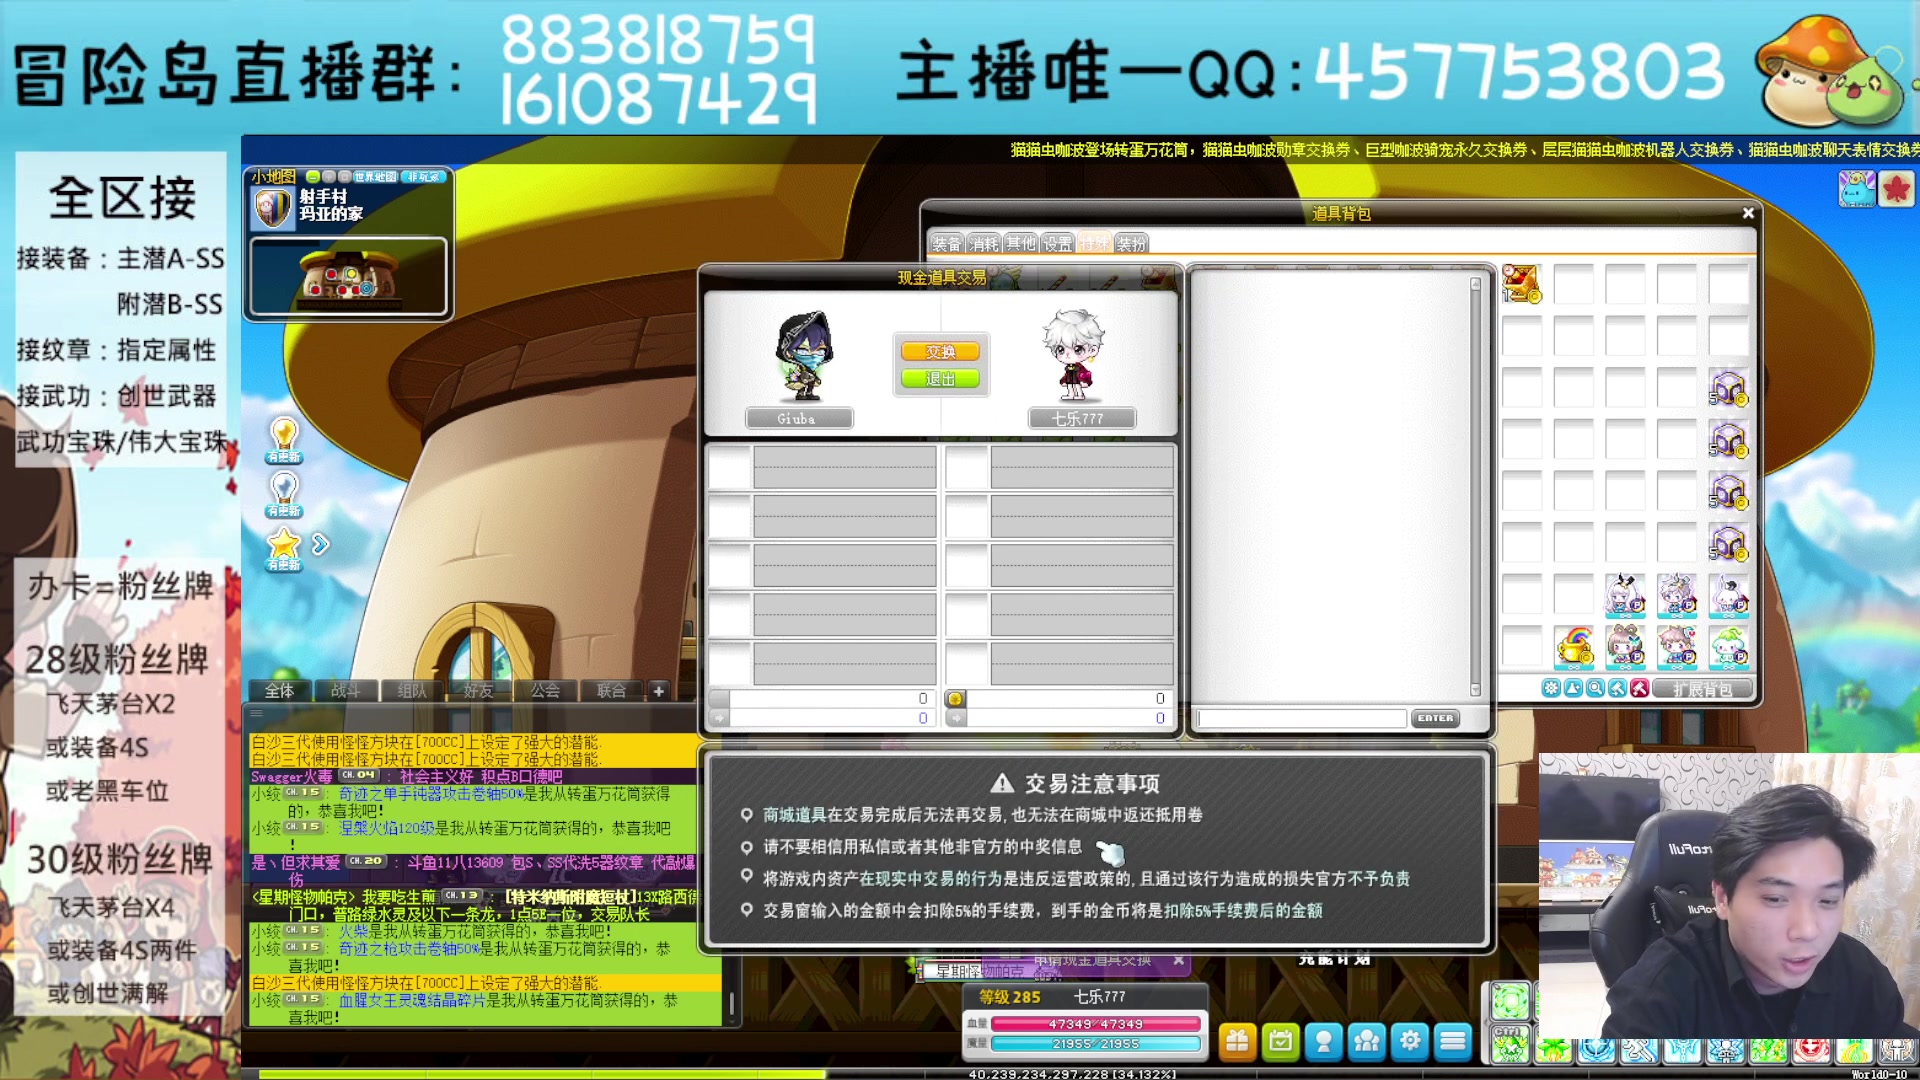This screenshot has height=1080, width=1920.
Task: Close the 道具背包 inventory window
Action: 1748,213
